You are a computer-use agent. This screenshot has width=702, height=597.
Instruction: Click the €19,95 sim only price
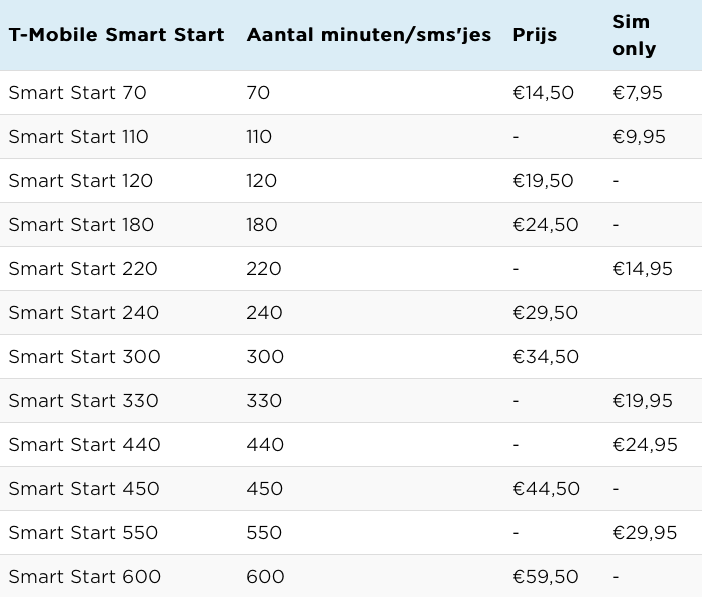point(642,401)
